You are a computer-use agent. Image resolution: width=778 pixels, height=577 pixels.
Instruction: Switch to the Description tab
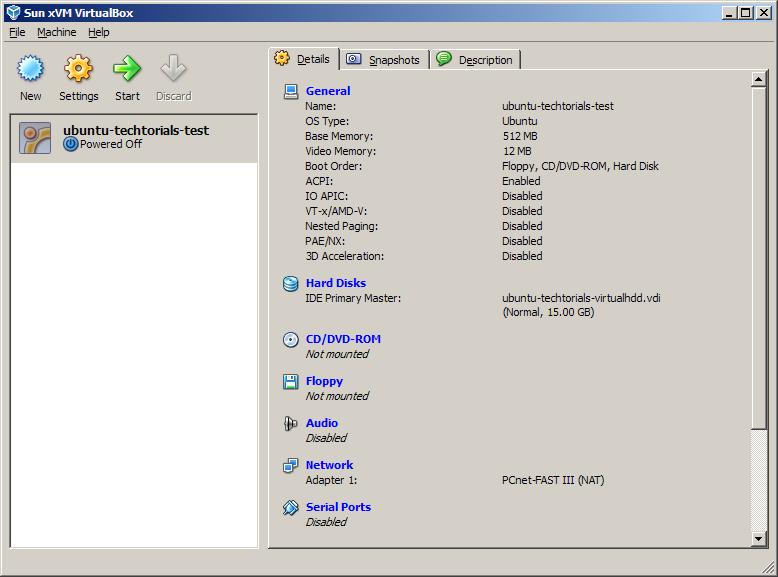click(x=475, y=60)
